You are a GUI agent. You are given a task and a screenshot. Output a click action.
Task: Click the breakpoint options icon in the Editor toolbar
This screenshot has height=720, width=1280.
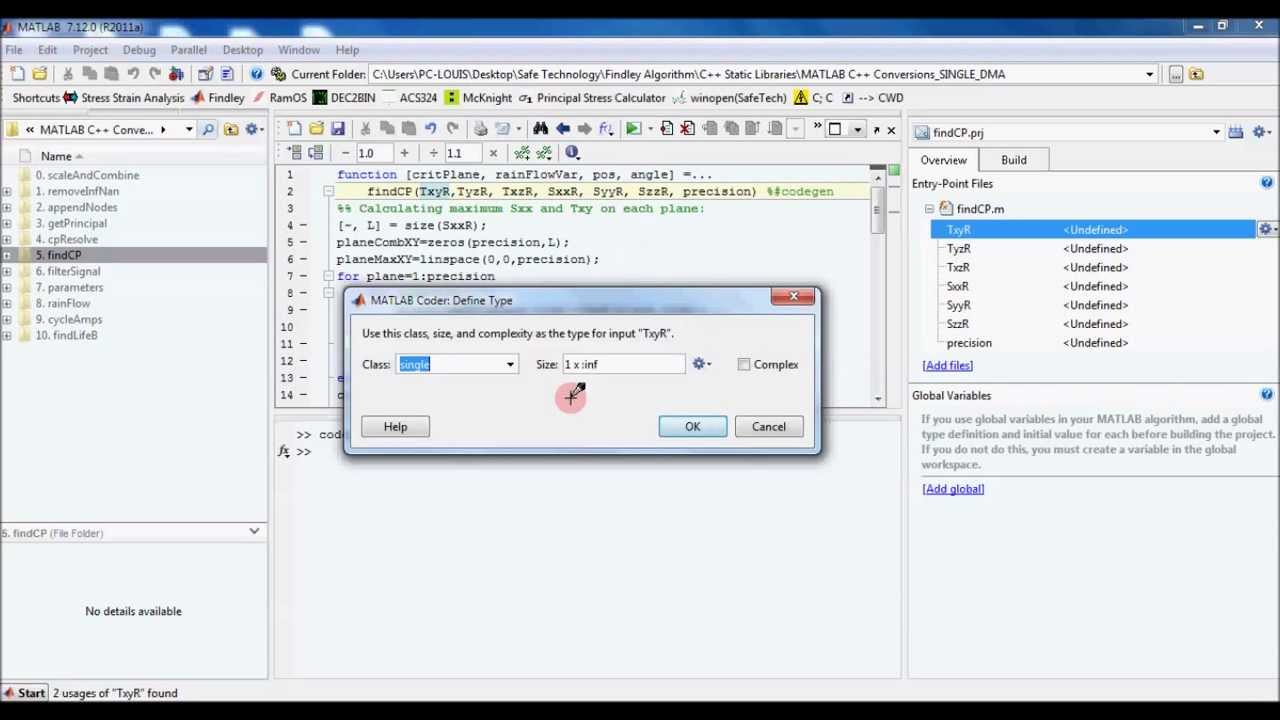coord(665,128)
